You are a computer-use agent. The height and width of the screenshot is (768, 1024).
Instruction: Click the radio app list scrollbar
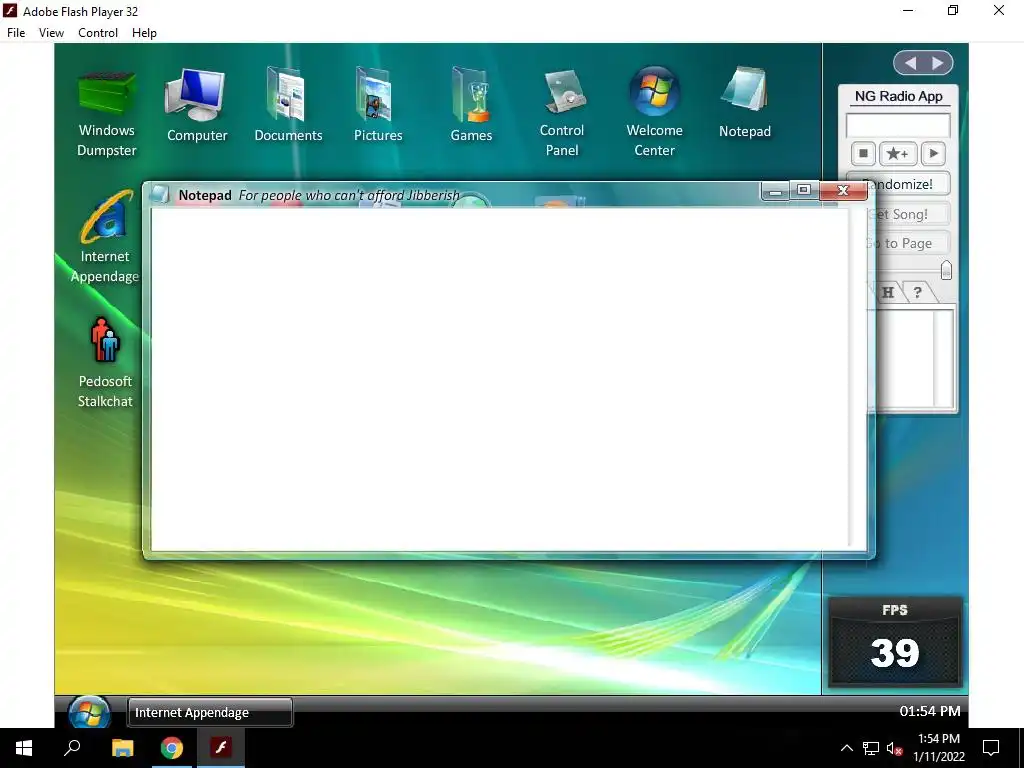pyautogui.click(x=944, y=359)
